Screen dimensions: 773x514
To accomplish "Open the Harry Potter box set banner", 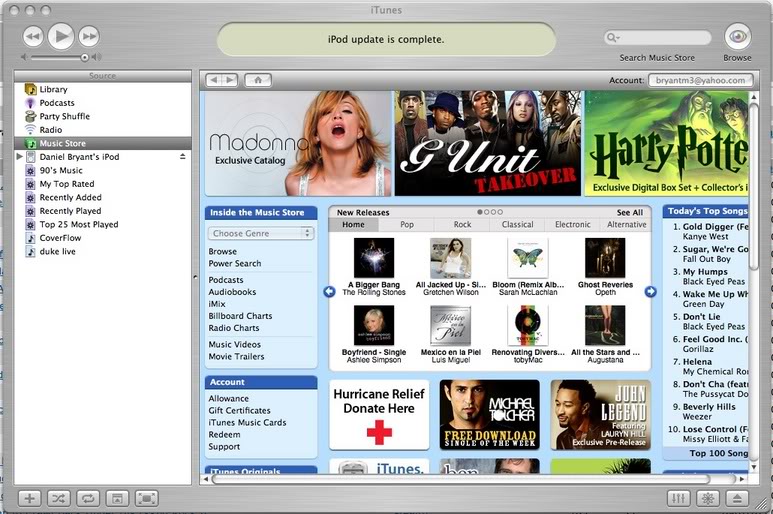I will coord(666,143).
